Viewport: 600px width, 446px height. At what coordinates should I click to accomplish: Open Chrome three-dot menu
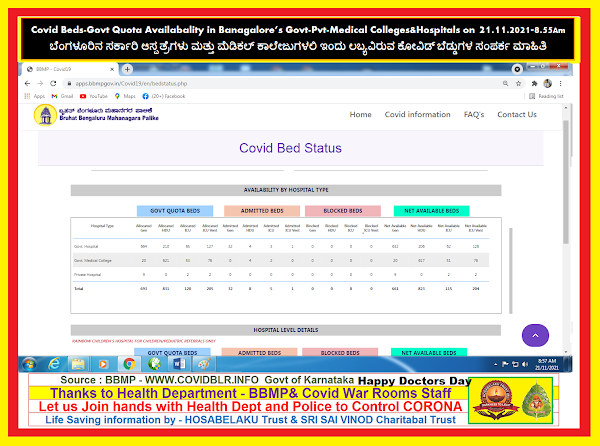pyautogui.click(x=560, y=83)
